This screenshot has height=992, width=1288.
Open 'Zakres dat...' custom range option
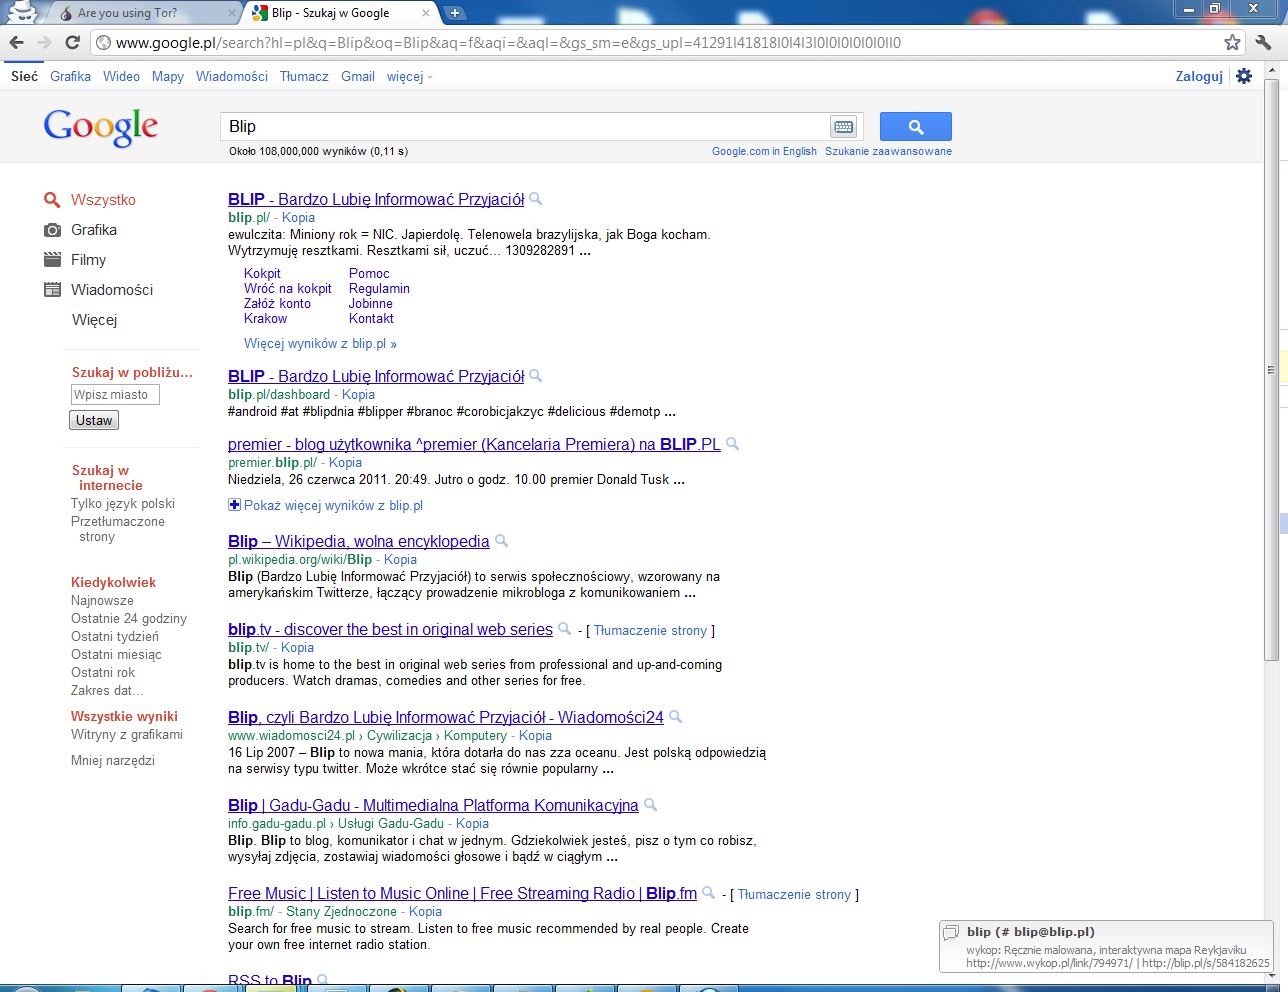click(x=107, y=690)
